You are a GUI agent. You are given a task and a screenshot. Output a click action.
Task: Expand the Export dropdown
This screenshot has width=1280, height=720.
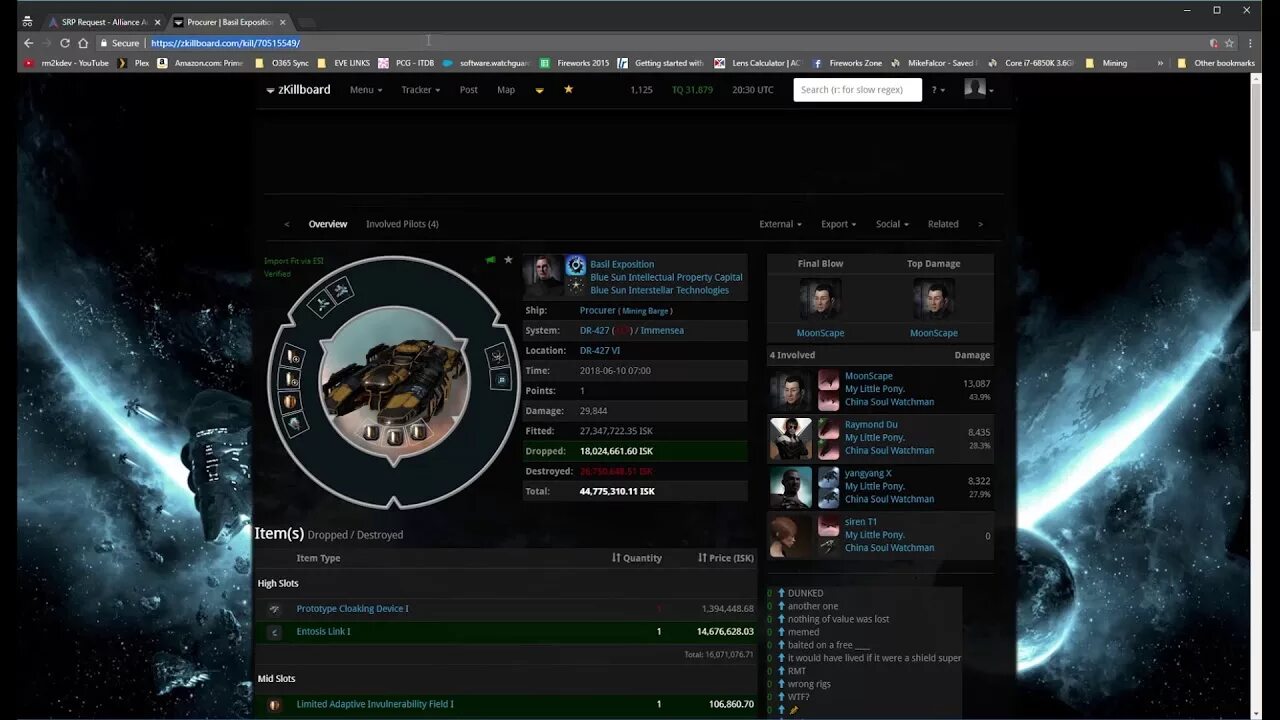point(838,224)
